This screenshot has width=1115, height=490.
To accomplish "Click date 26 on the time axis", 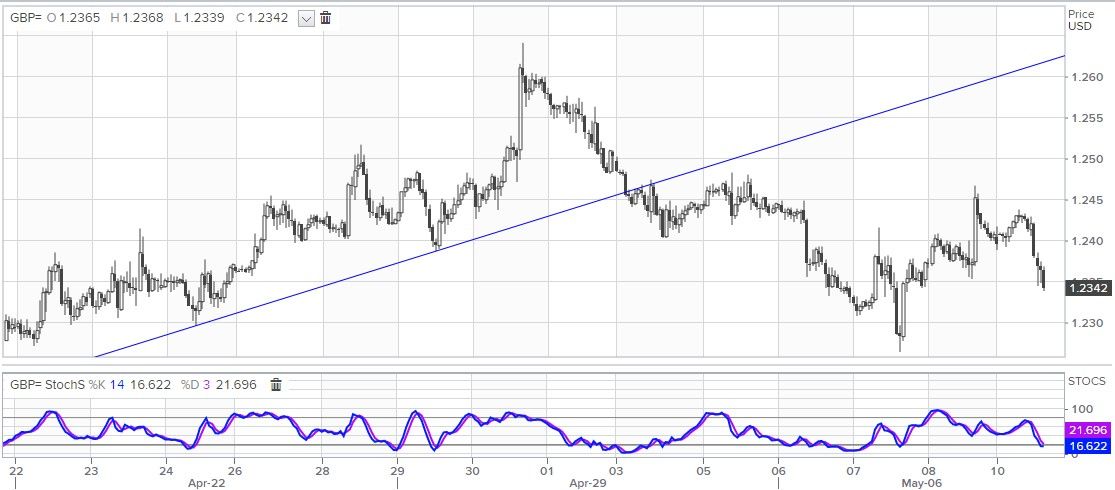I will (235, 470).
